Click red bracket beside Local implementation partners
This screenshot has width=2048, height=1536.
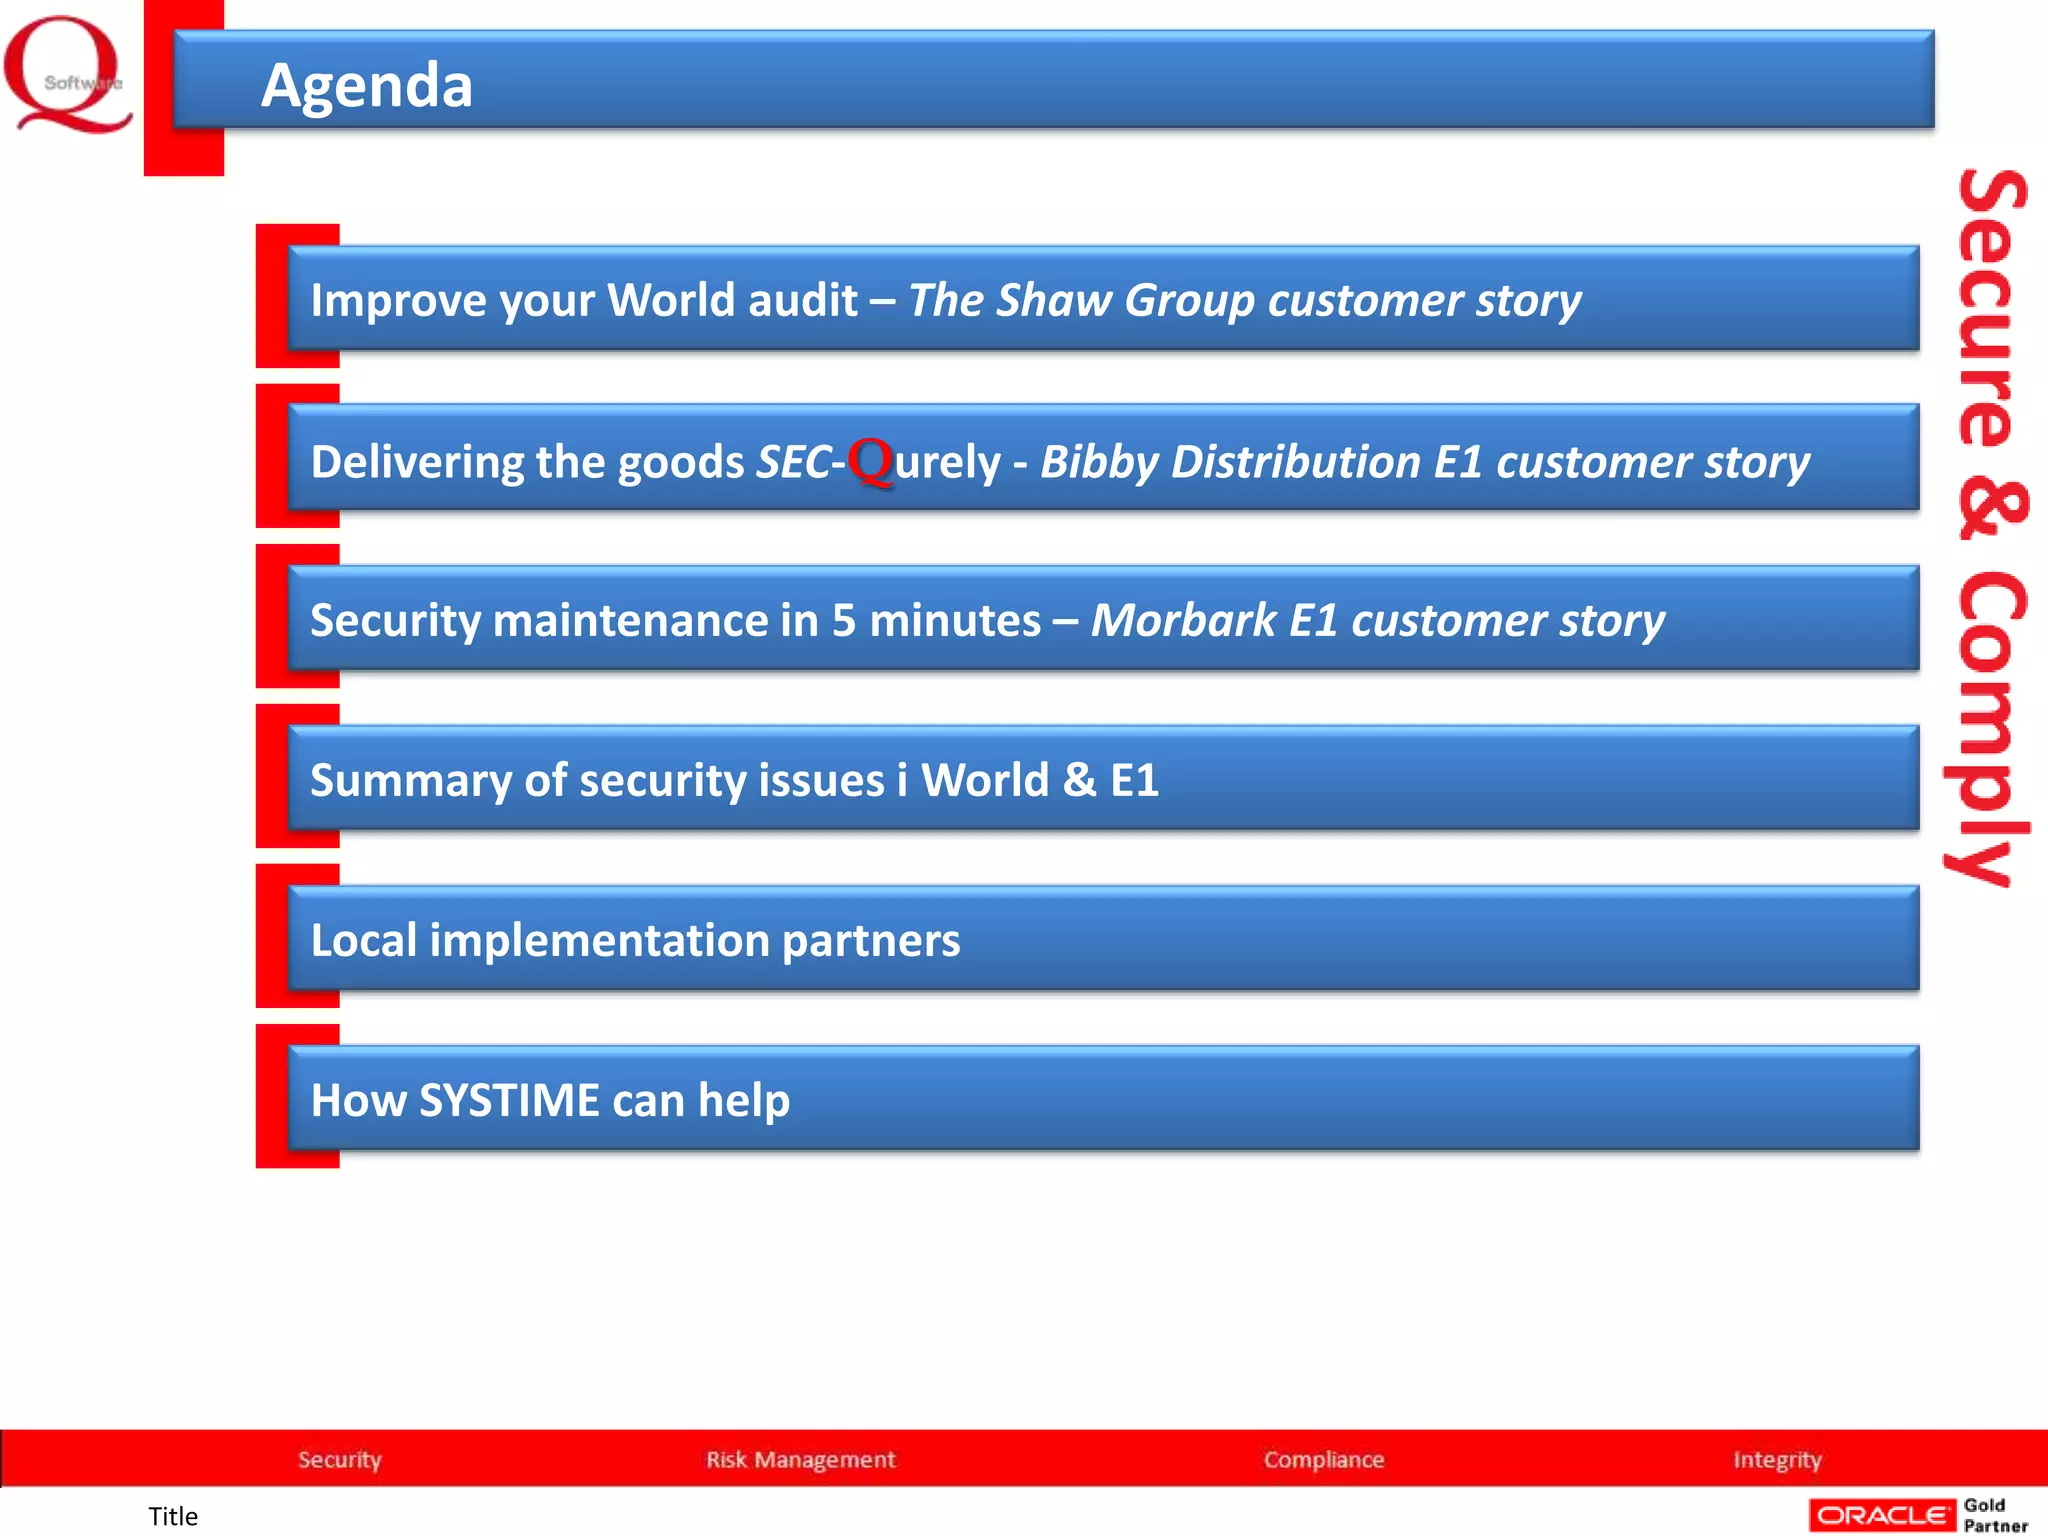point(270,937)
